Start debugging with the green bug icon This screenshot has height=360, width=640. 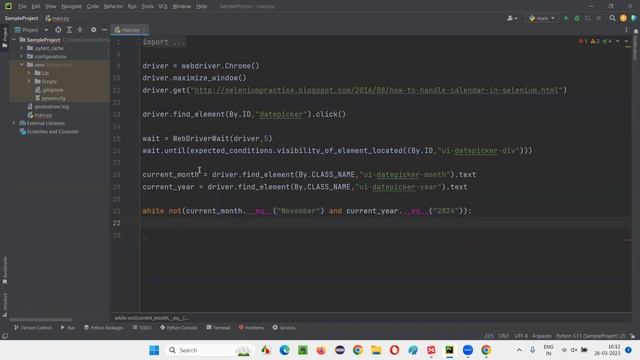coord(577,18)
